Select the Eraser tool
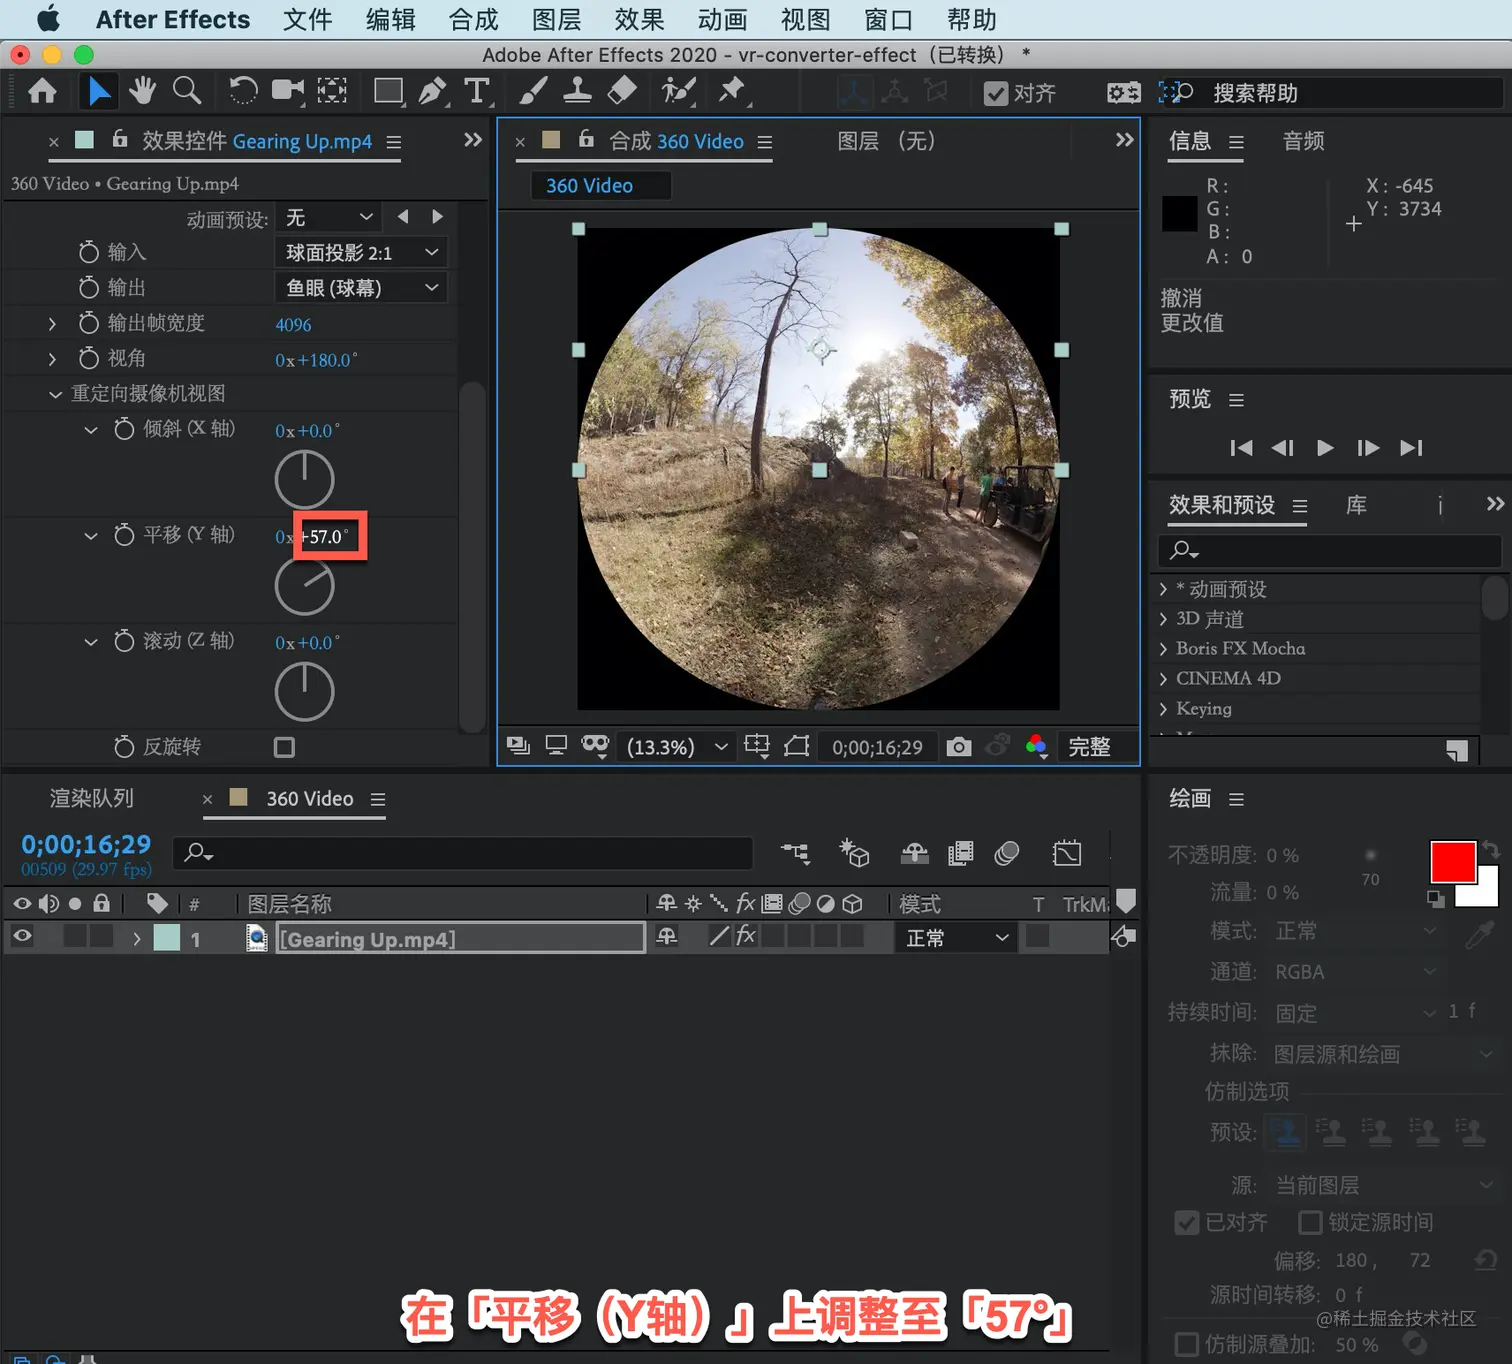 621,91
